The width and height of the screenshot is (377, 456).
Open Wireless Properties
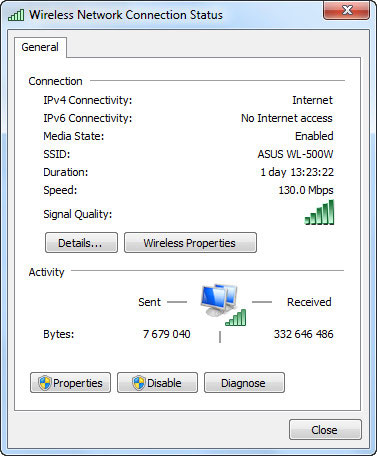coord(190,243)
